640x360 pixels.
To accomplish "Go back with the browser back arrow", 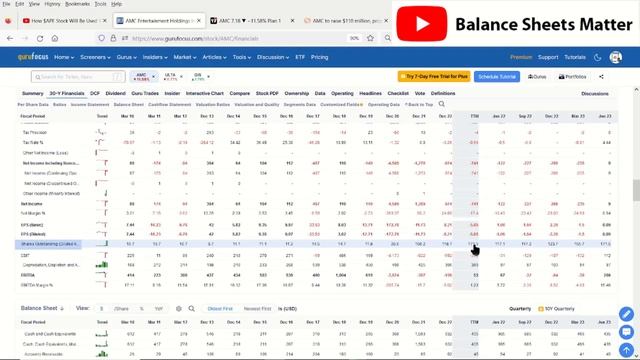I will pyautogui.click(x=10, y=38).
